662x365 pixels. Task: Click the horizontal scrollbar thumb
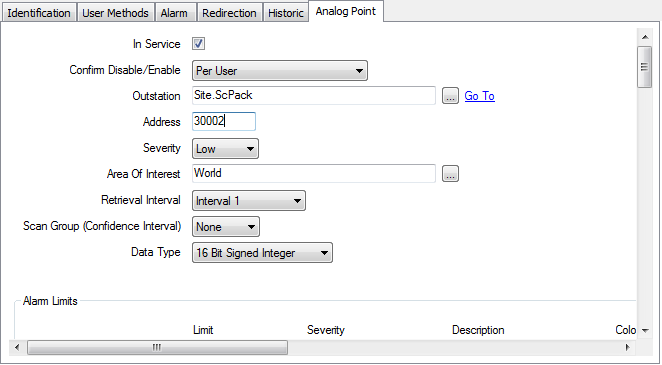pos(157,347)
